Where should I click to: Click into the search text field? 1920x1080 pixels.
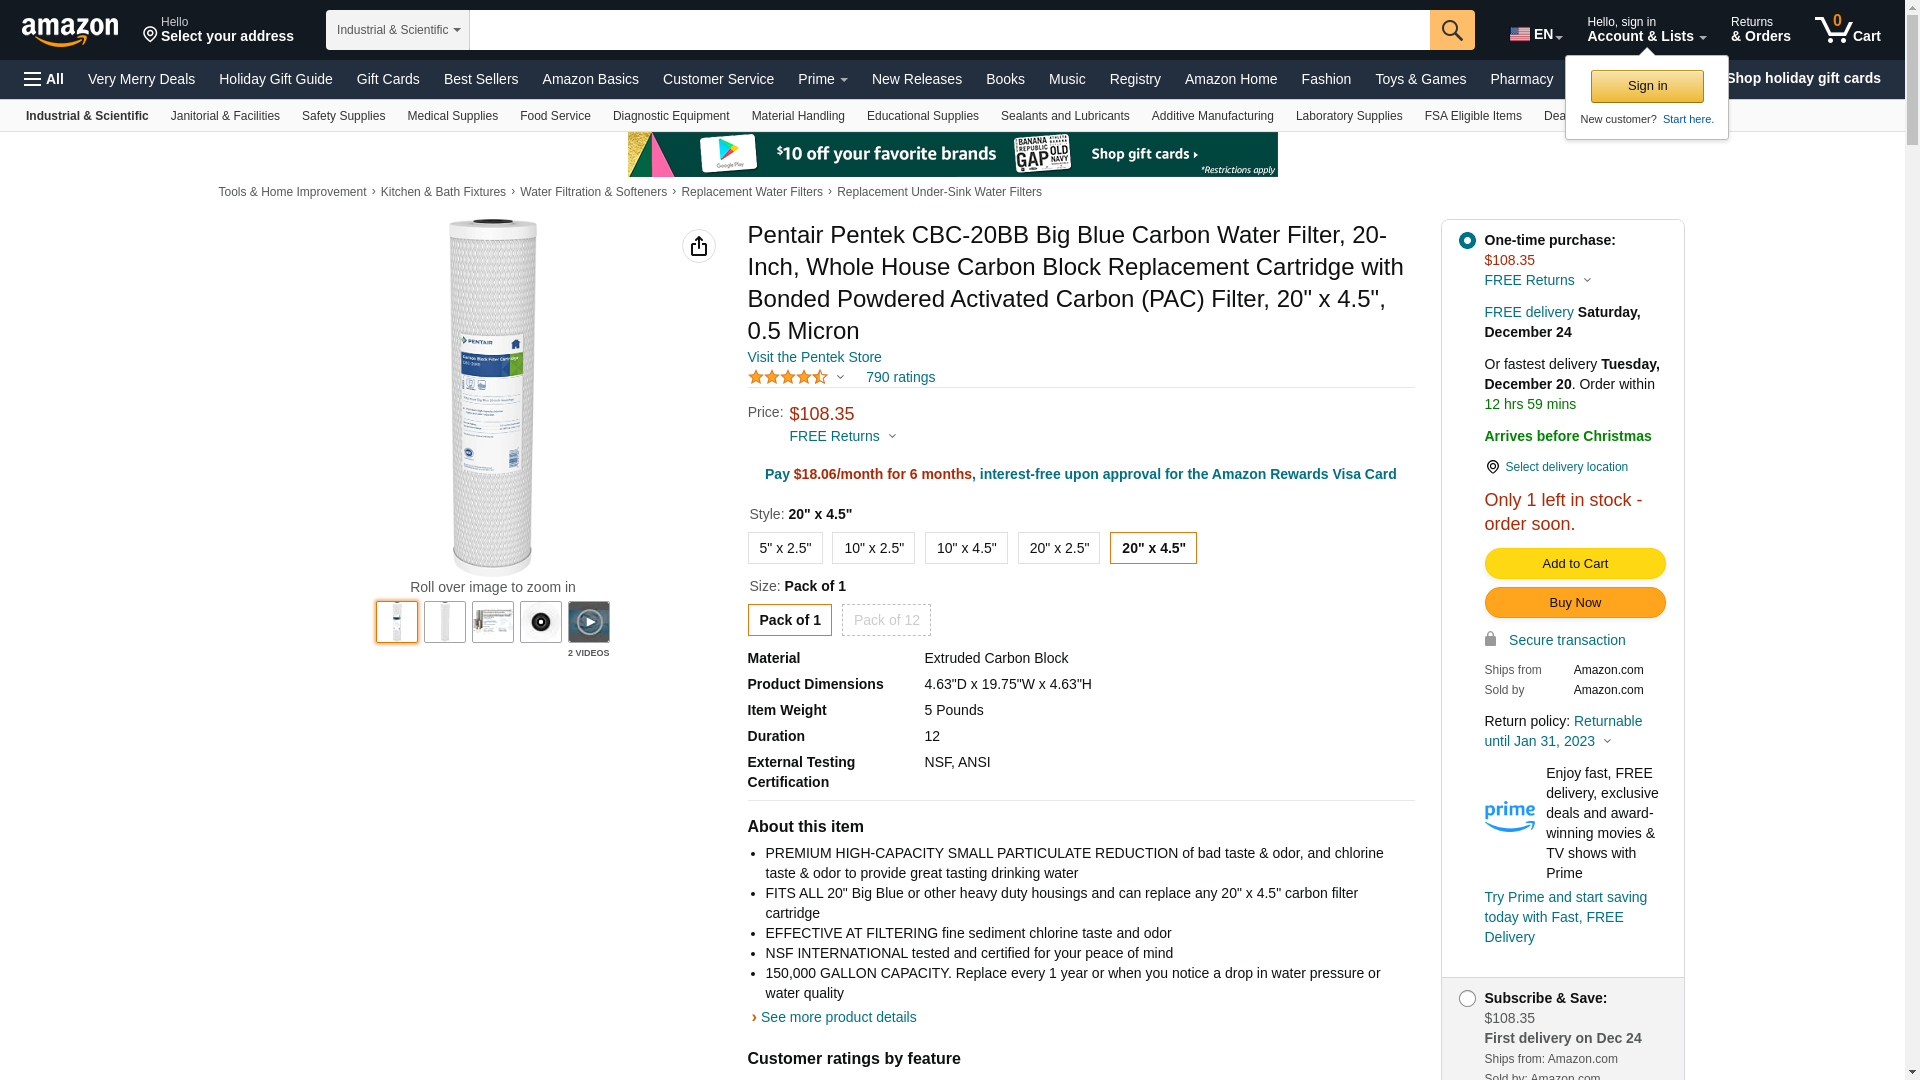949,30
